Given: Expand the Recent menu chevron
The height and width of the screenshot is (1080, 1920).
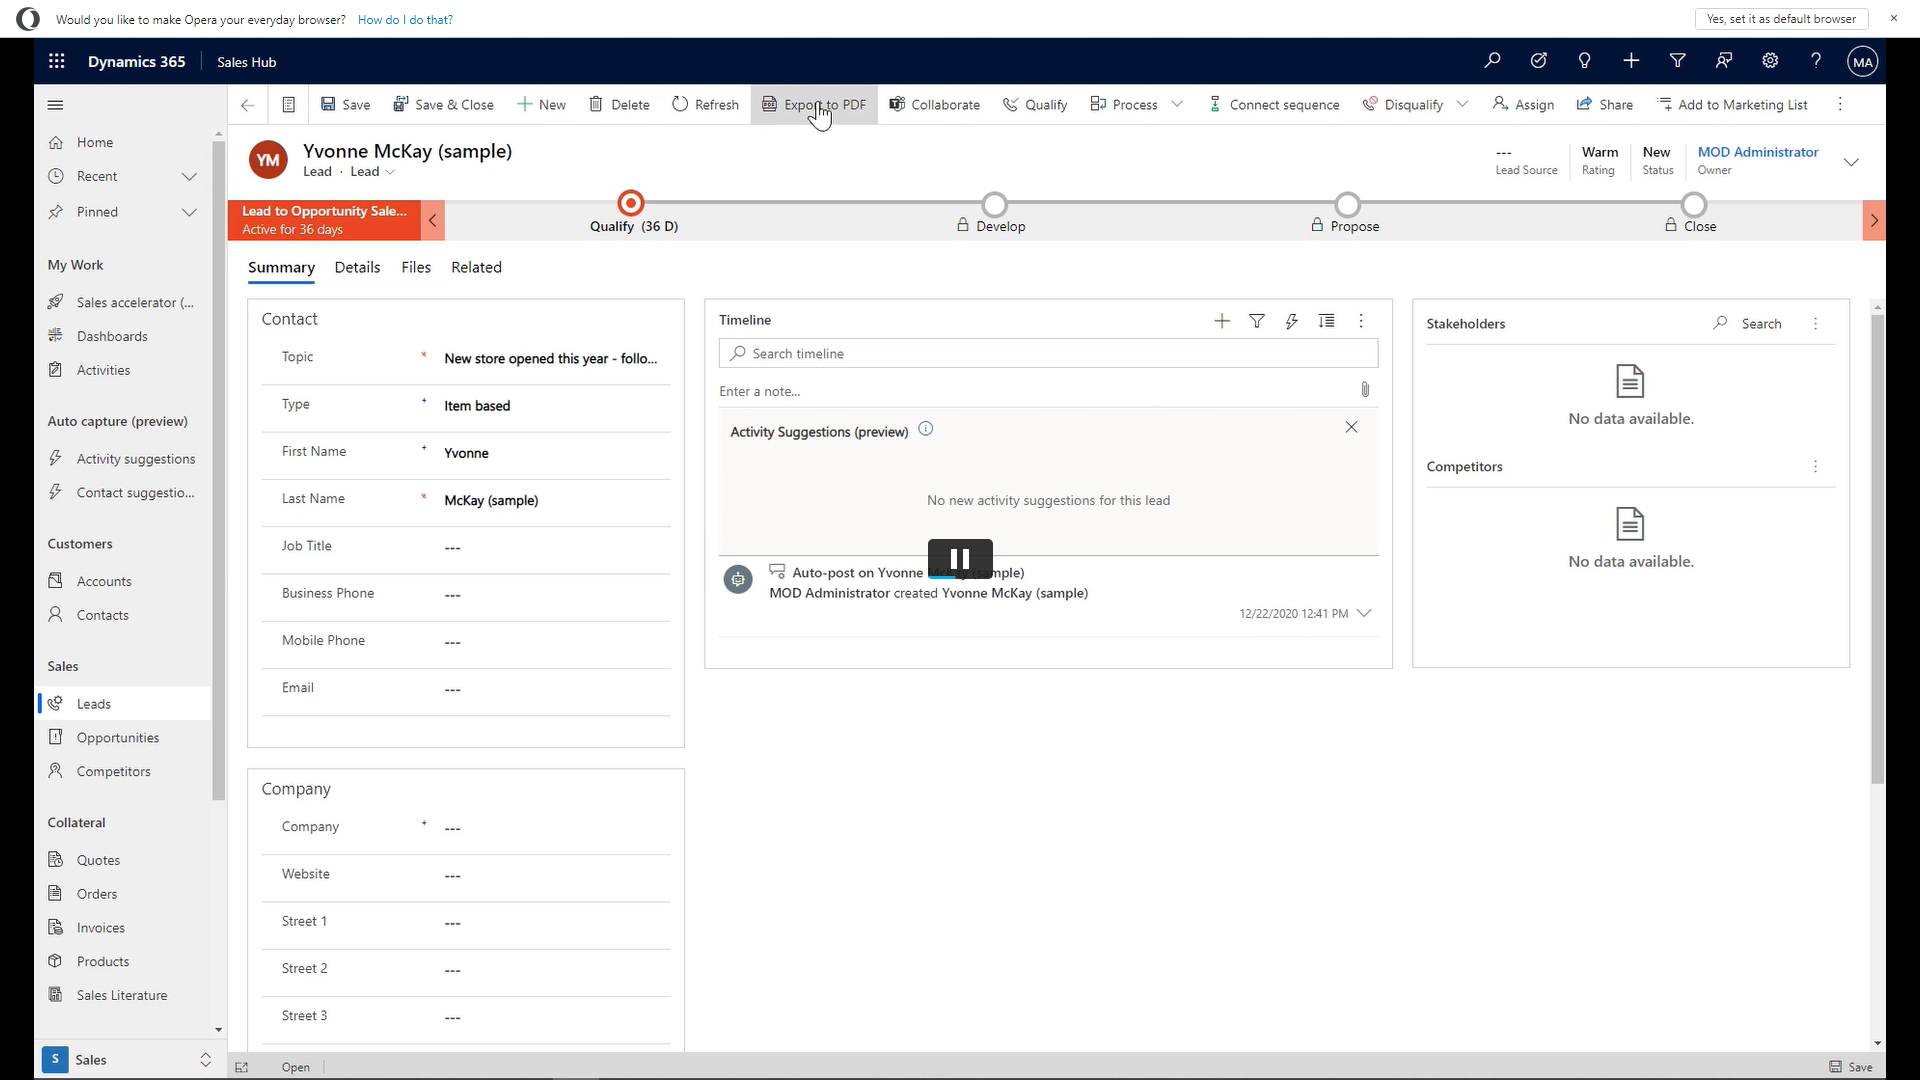Looking at the screenshot, I should (189, 177).
